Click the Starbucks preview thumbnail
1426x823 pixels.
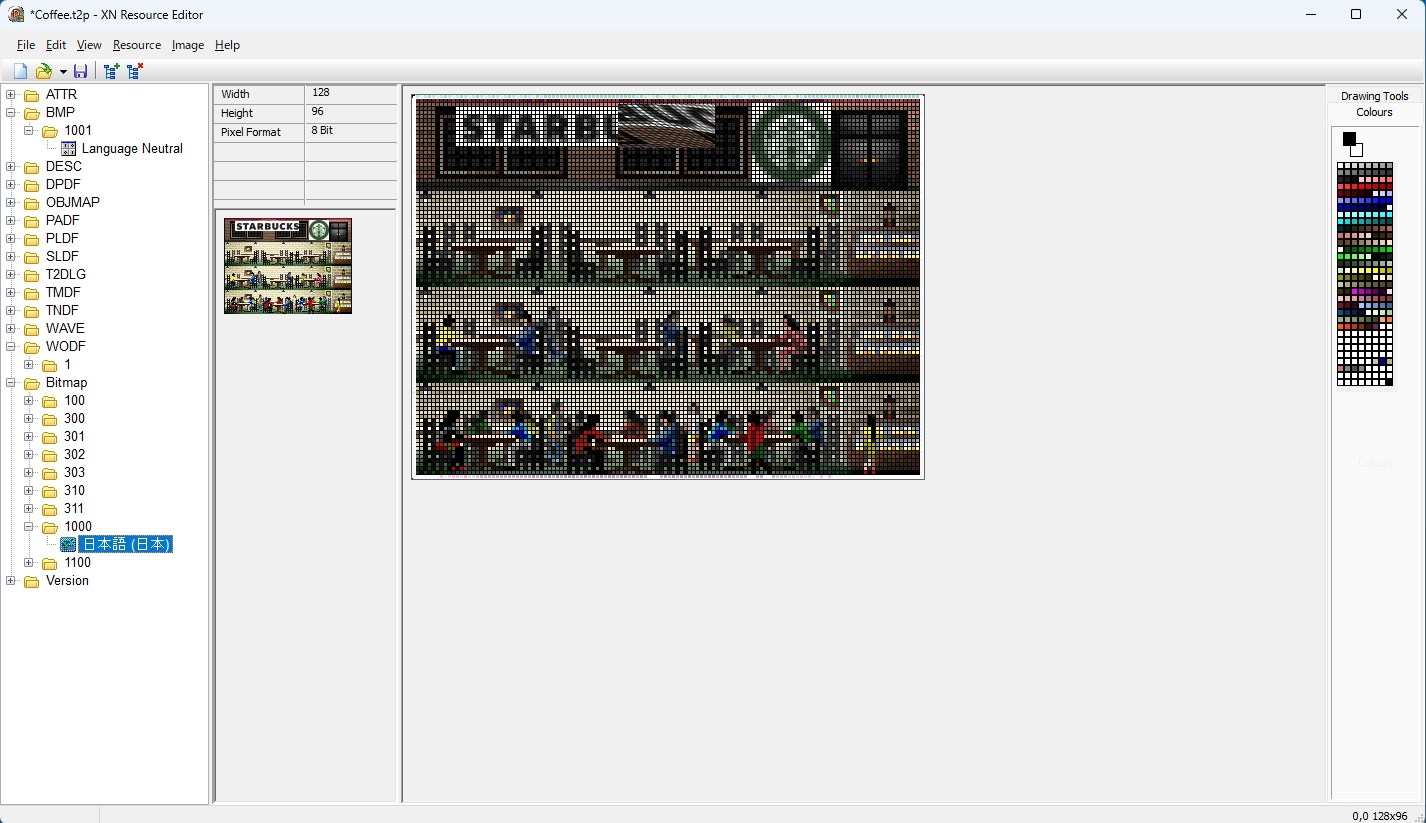[x=288, y=266]
